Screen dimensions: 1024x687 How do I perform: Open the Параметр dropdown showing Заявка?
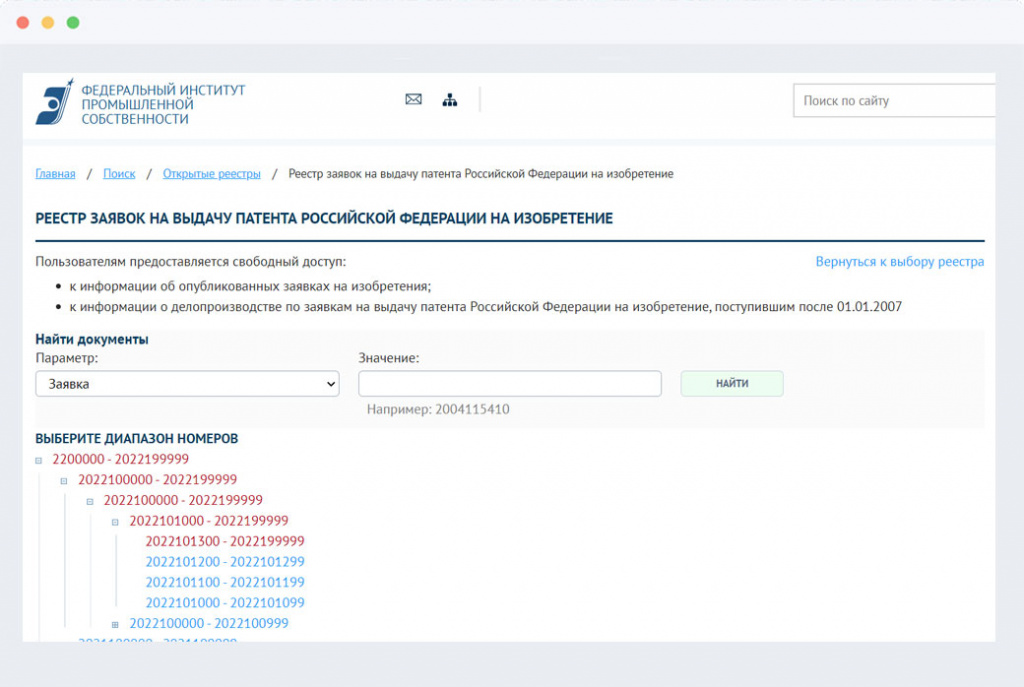(x=187, y=383)
